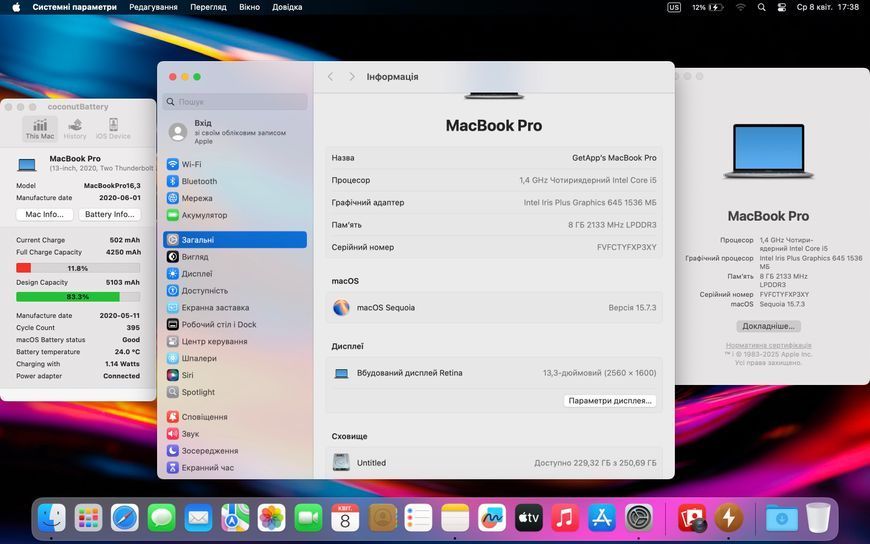This screenshot has height=544, width=870.
Task: Select Сповіщення in settings sidebar
Action: (x=235, y=417)
